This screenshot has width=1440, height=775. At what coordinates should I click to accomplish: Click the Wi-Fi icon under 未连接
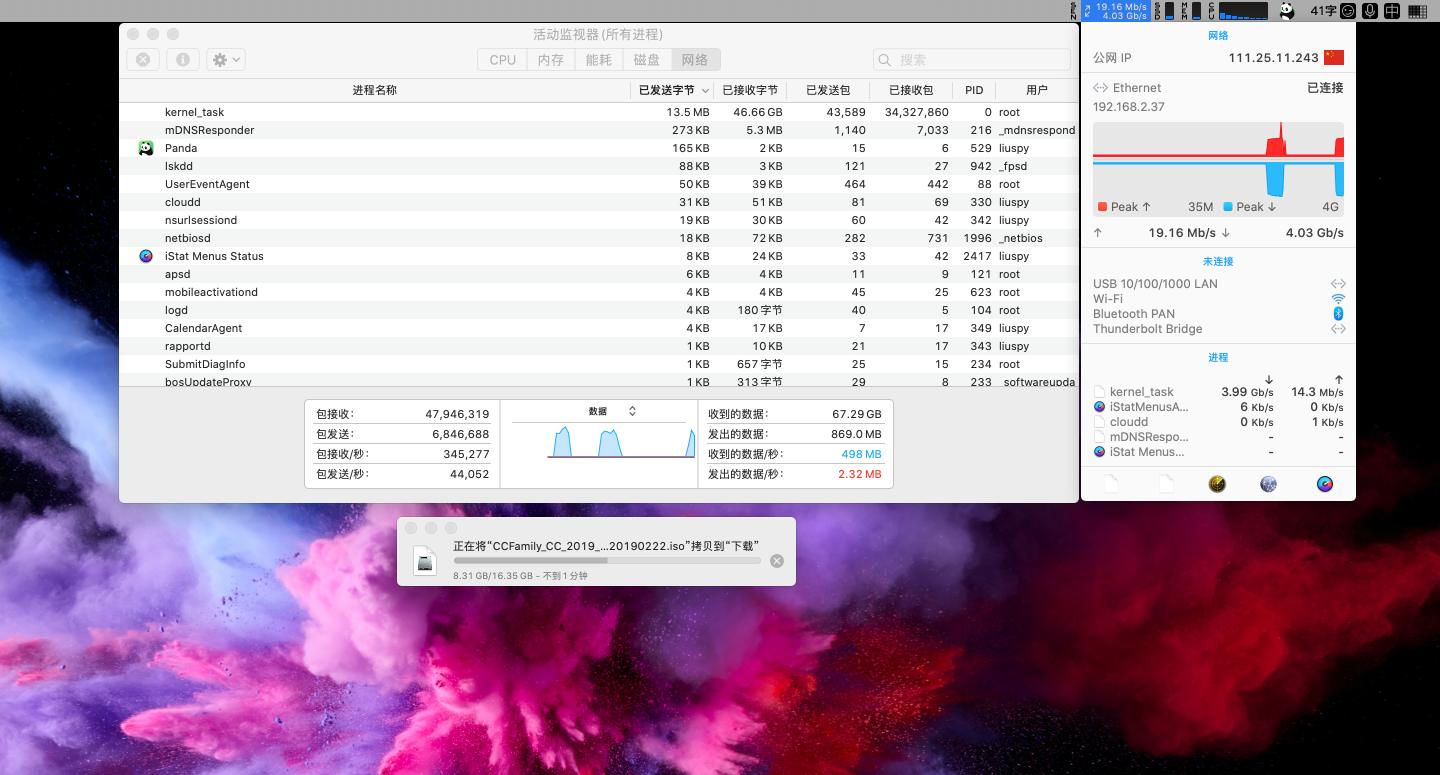1338,298
